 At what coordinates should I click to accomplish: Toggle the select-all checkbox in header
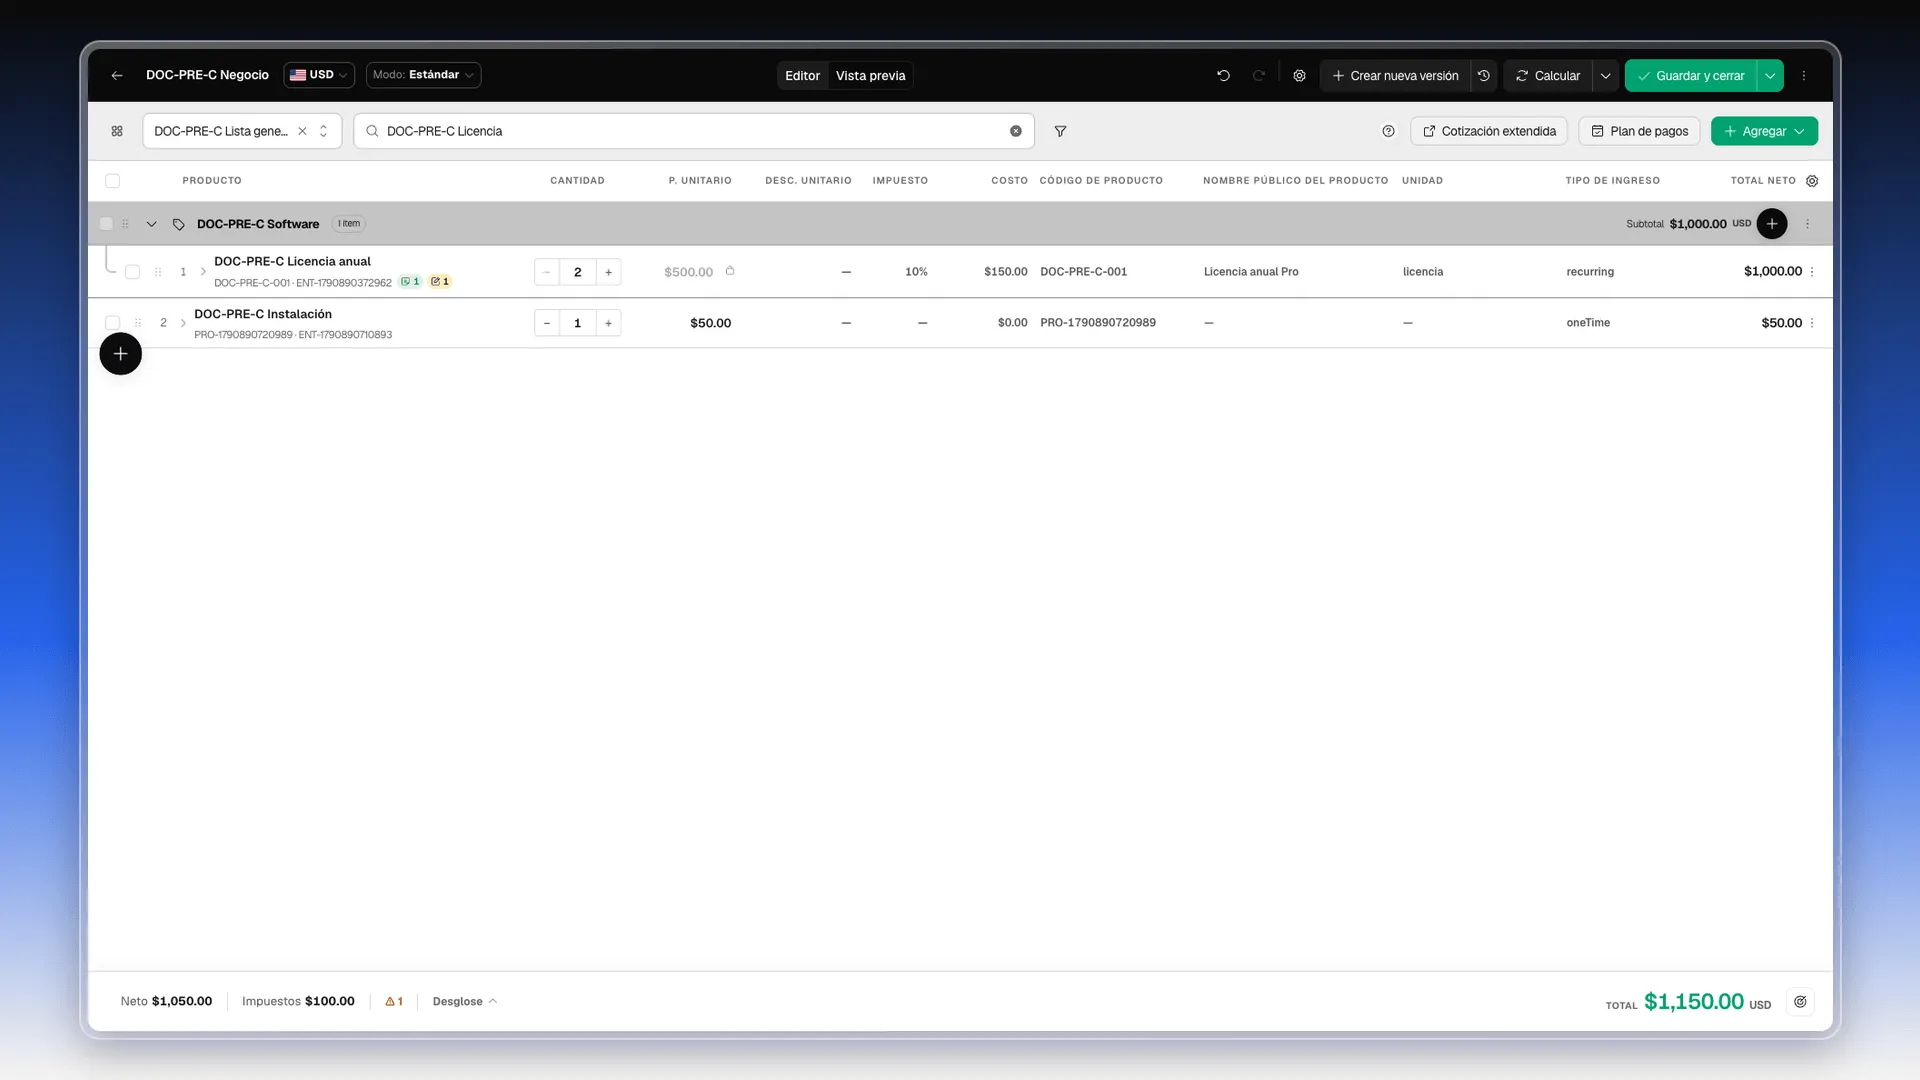point(112,181)
